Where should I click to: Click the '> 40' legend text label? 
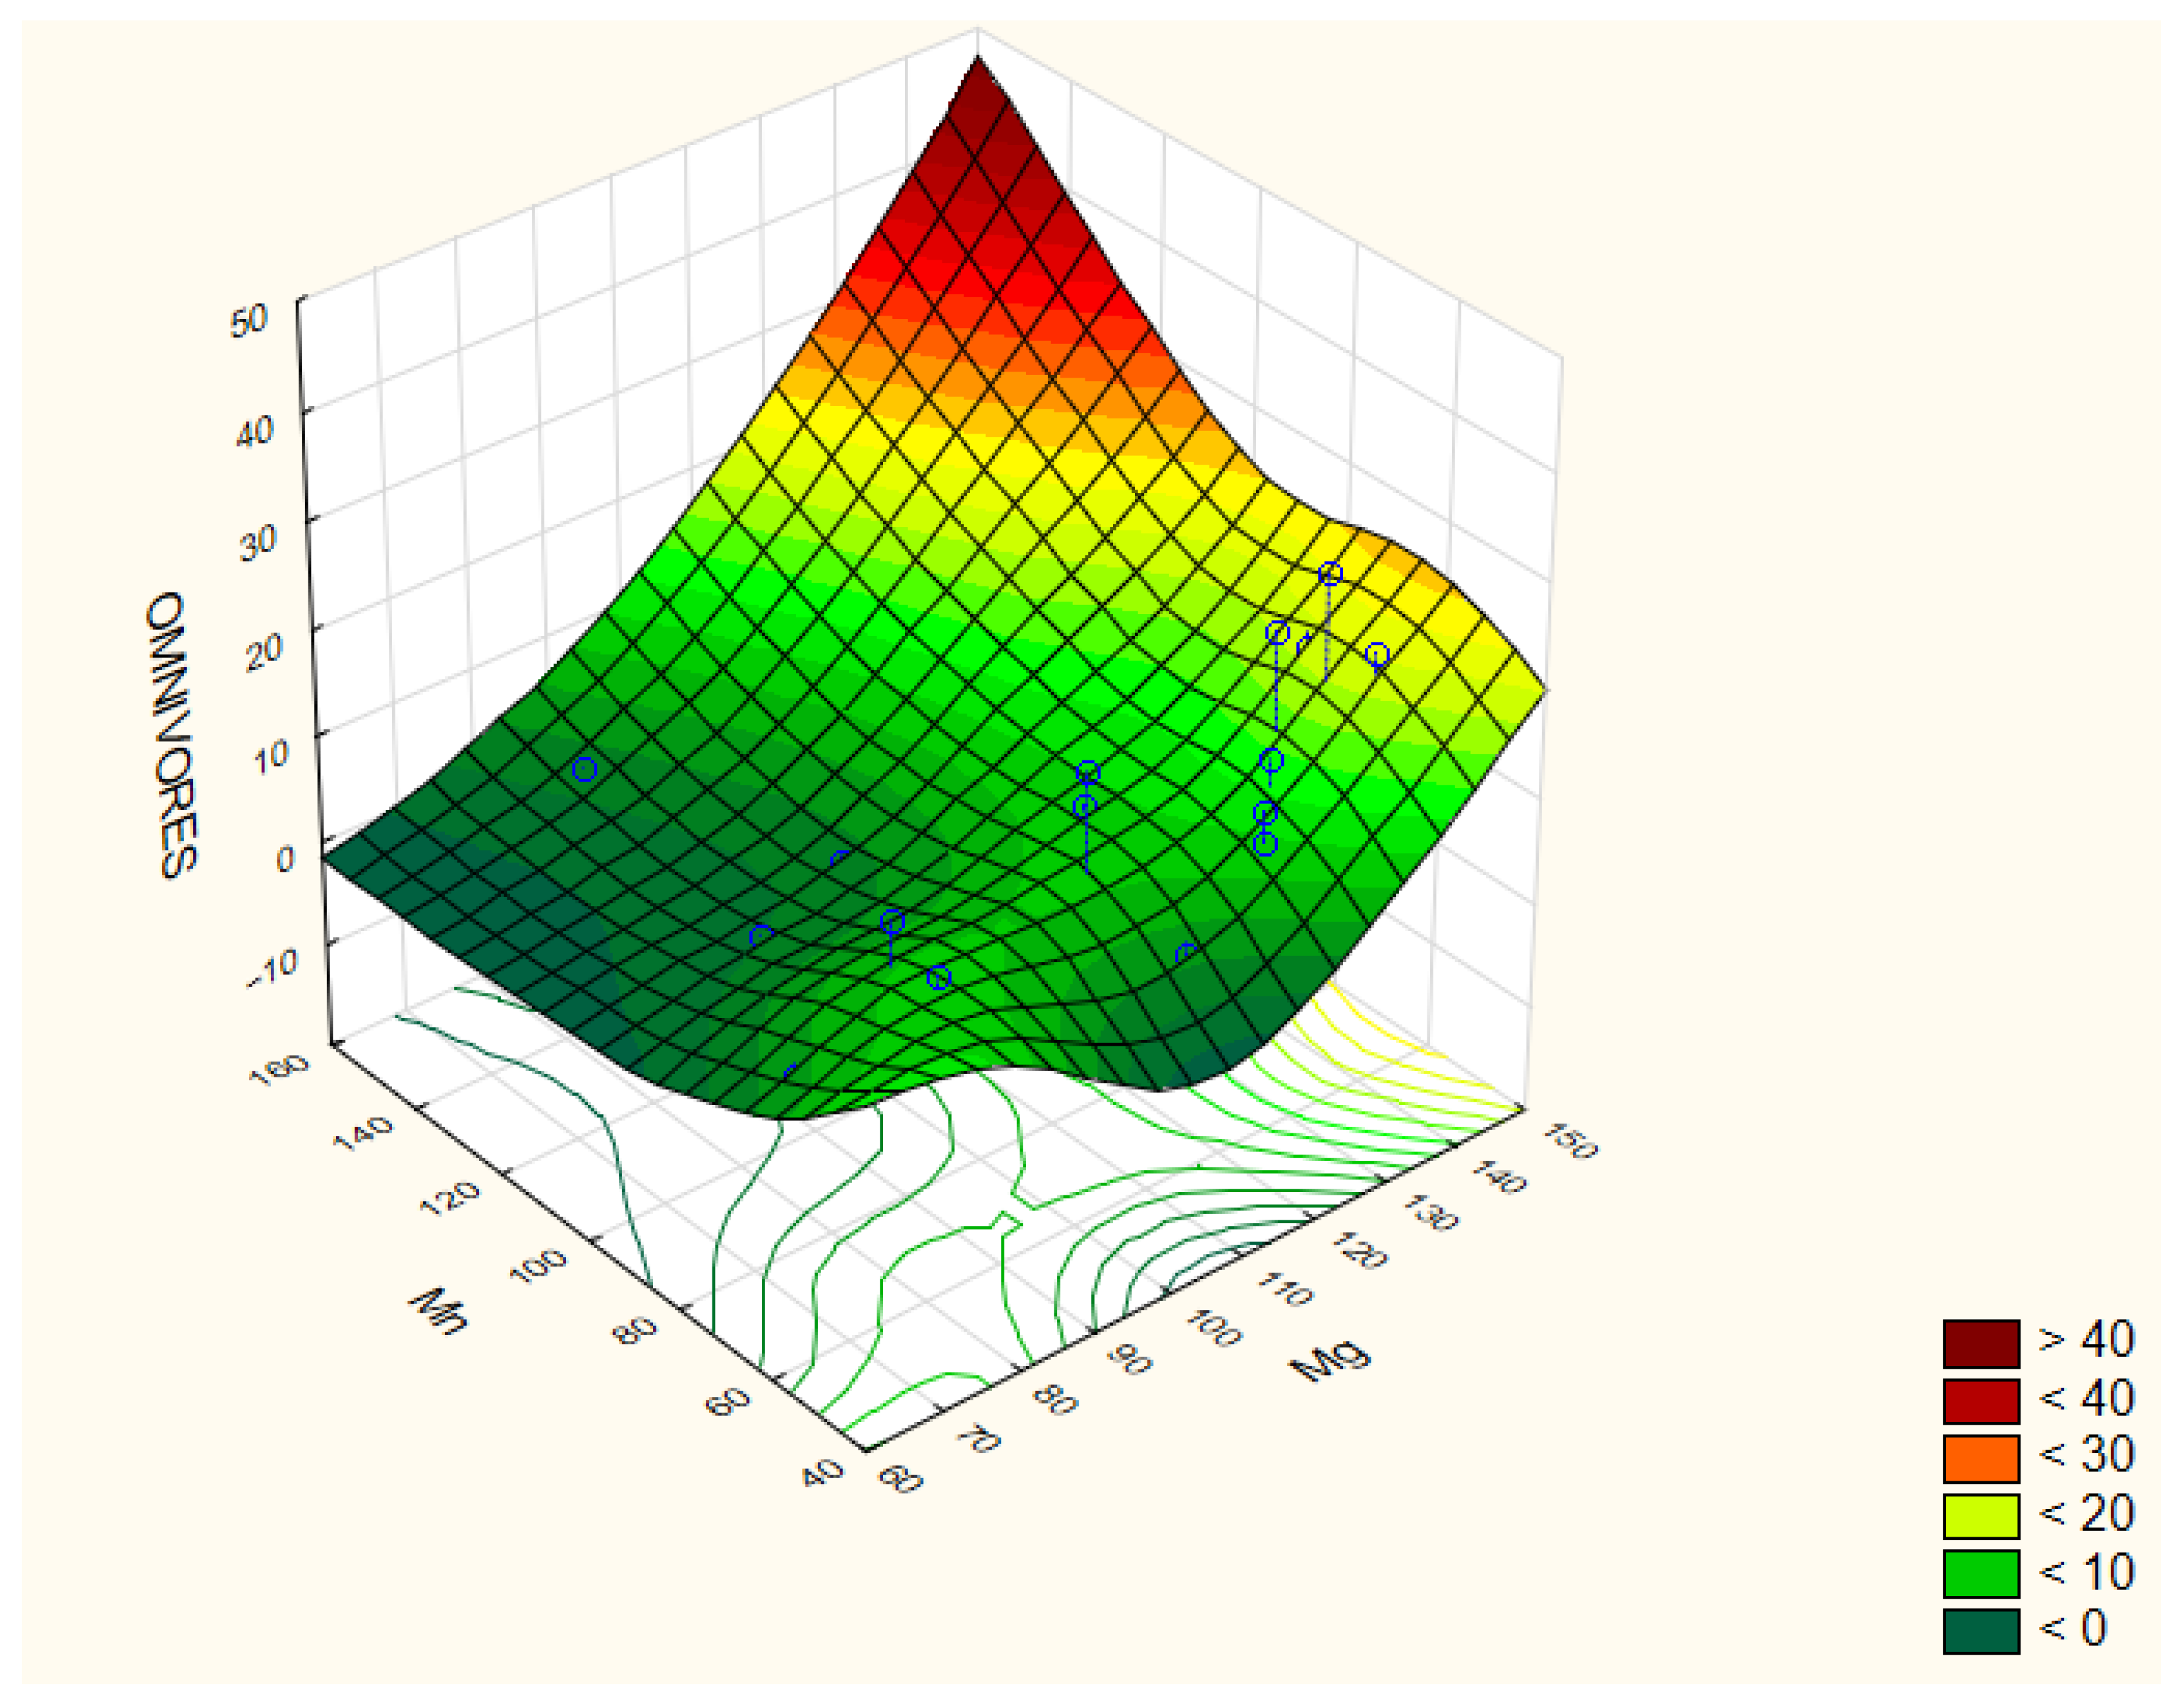click(x=2086, y=1340)
